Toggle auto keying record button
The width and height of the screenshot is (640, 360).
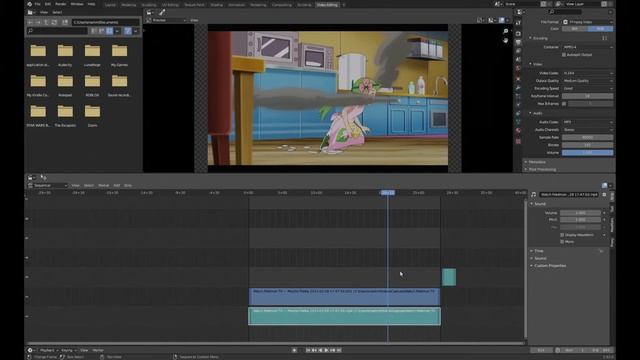coord(294,350)
